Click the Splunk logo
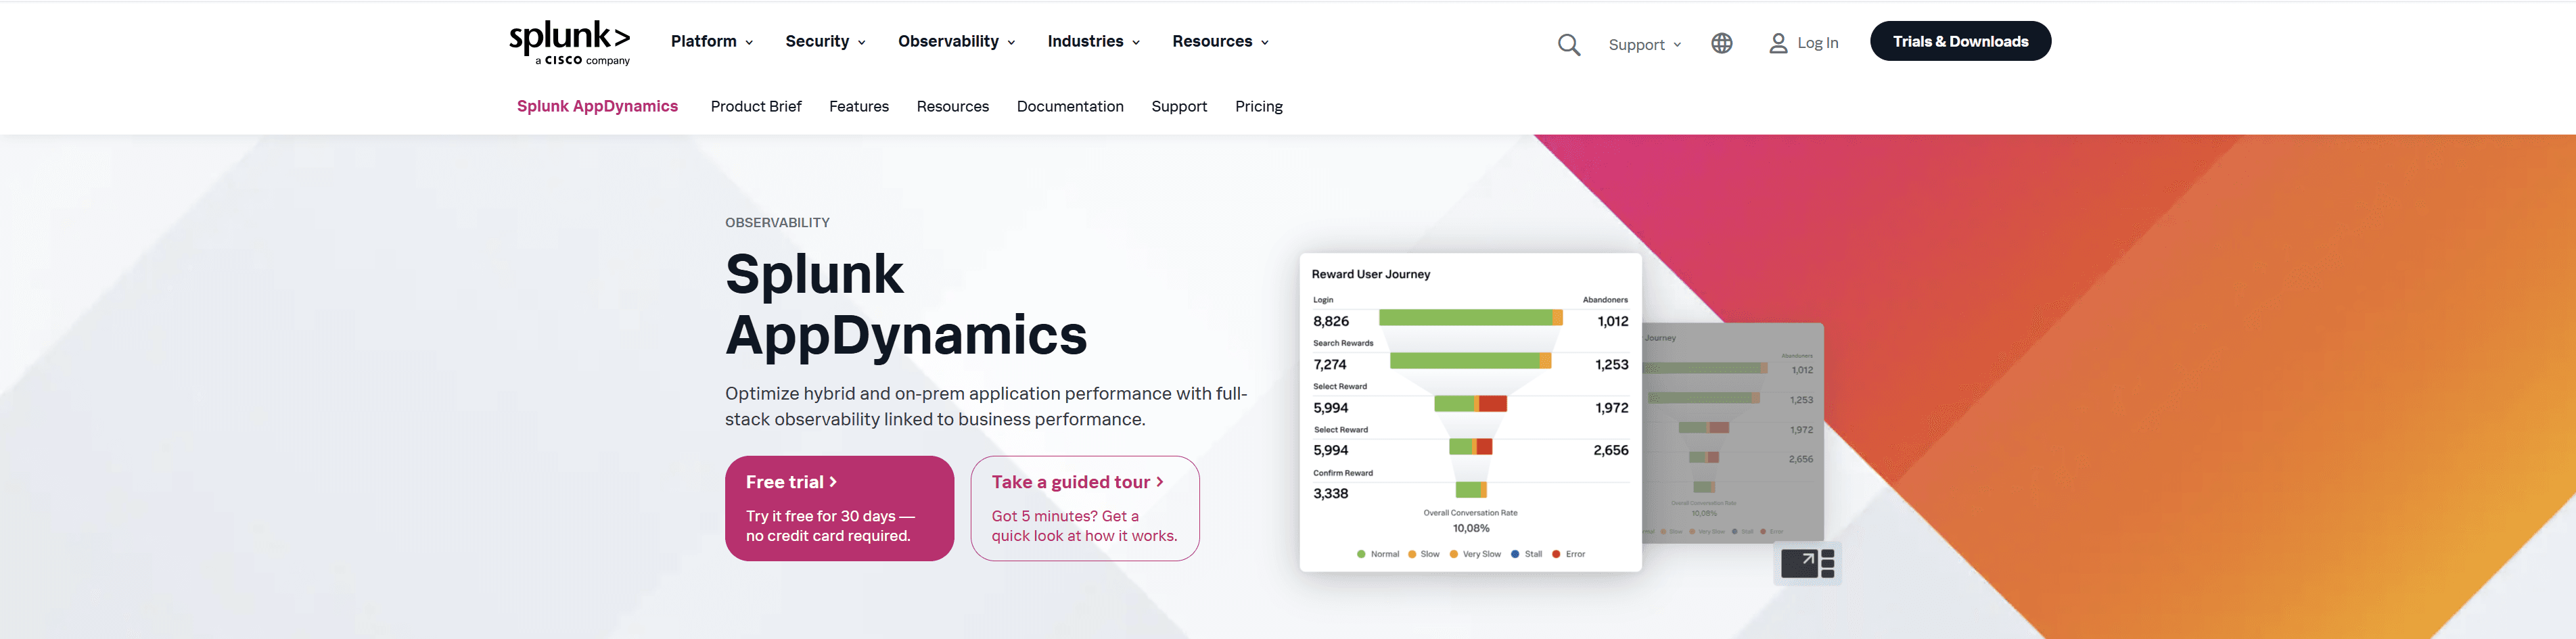The image size is (2576, 639). coord(569,42)
